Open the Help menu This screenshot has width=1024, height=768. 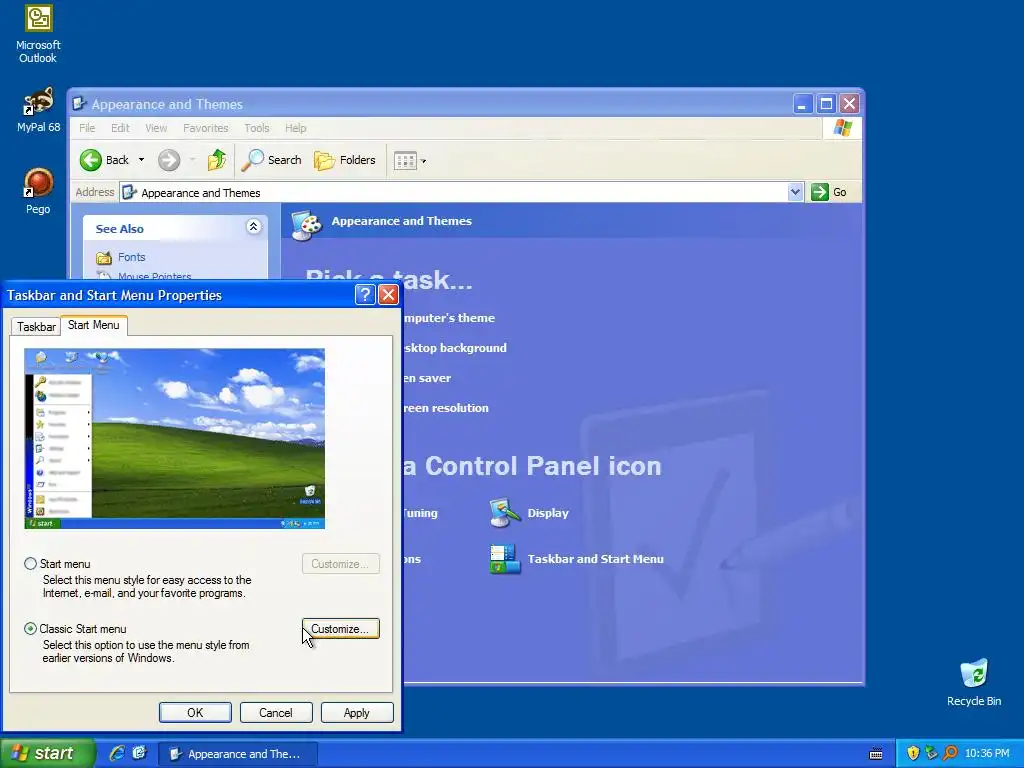point(295,128)
